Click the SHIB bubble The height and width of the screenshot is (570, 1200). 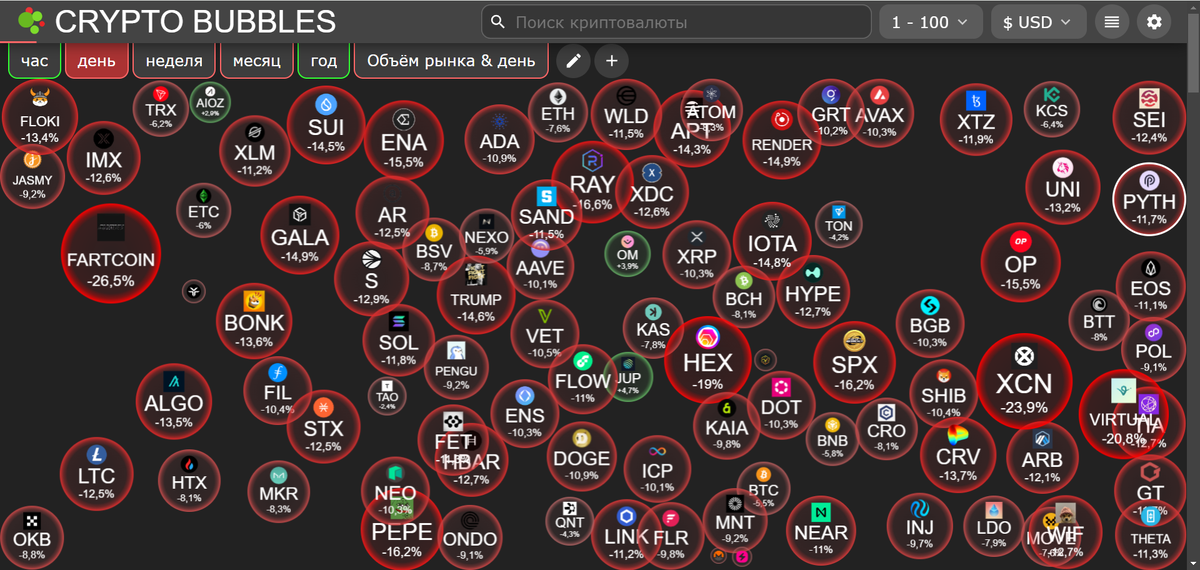(943, 393)
